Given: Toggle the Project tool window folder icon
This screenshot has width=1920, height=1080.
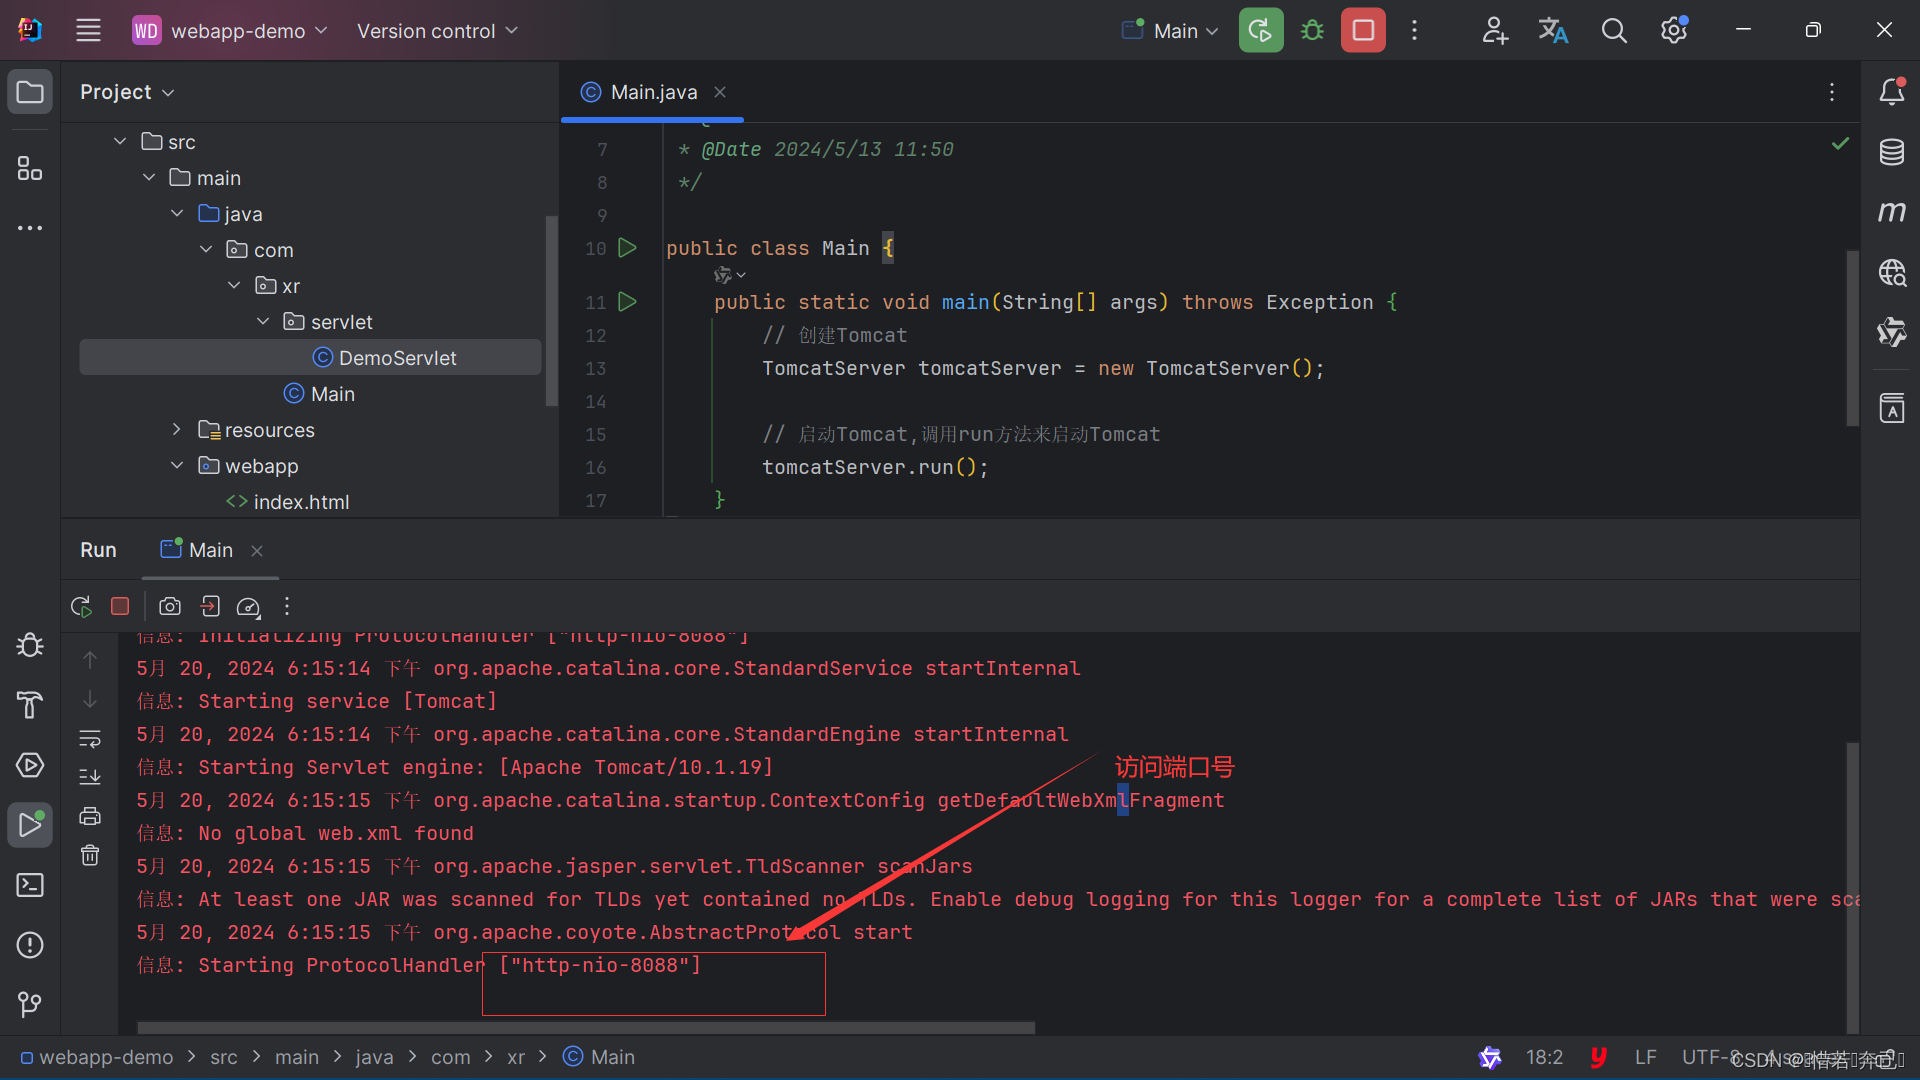Looking at the screenshot, I should 30,92.
